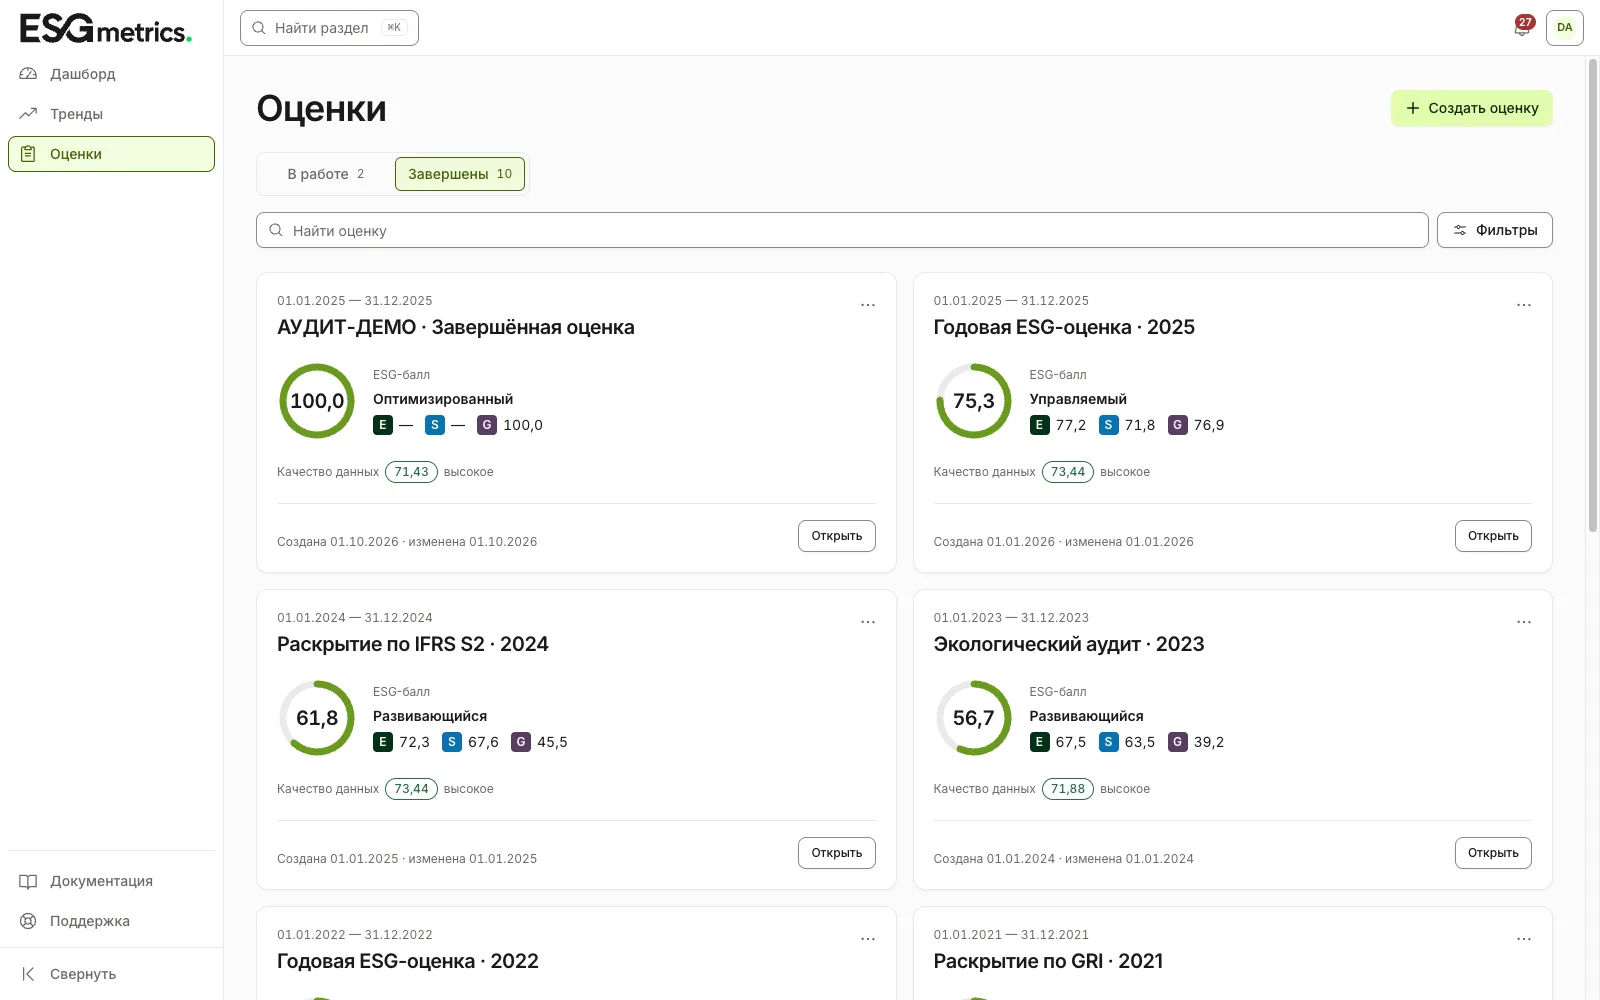The image size is (1600, 1000).
Task: Click the 56,7 ESG score ring
Action: click(x=973, y=718)
